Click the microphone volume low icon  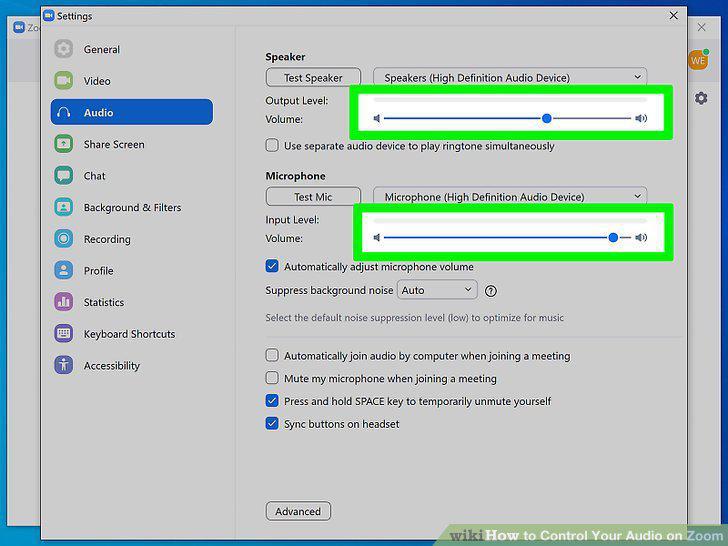[x=377, y=238]
